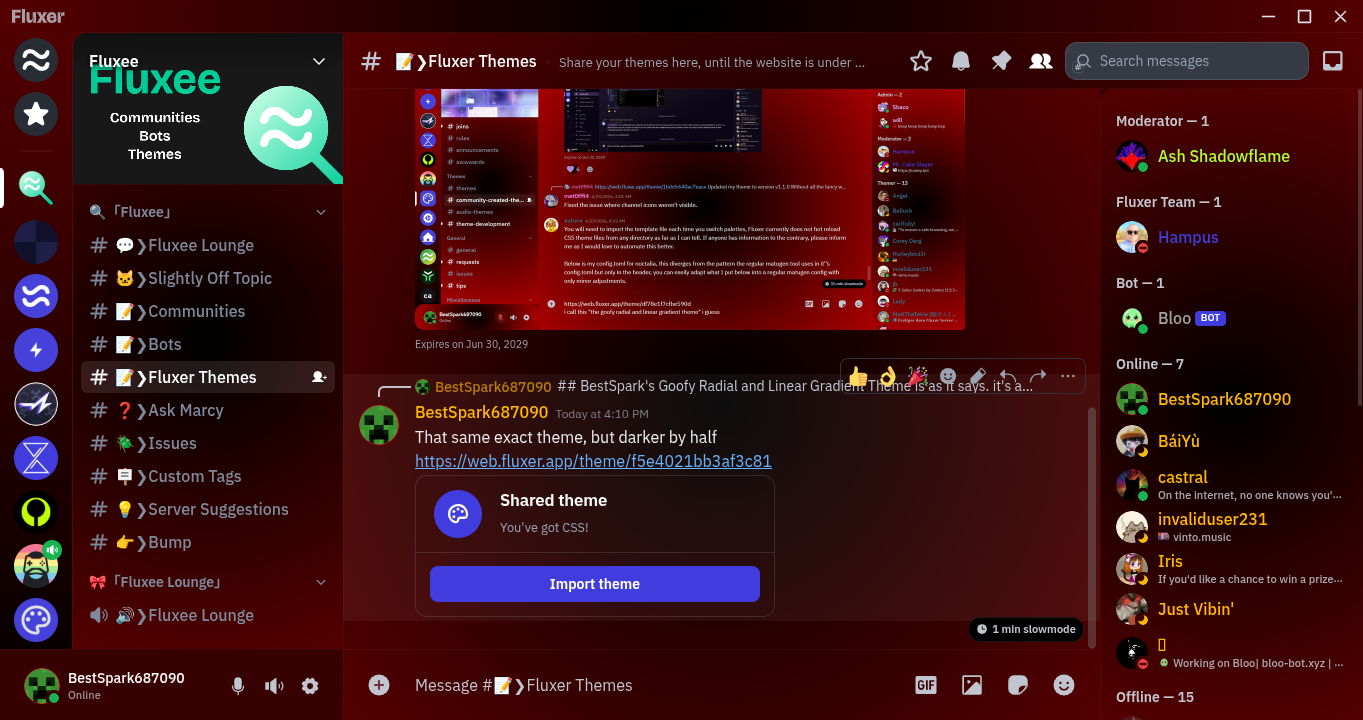Collapse the 「Fluxee」 channel category
The image size is (1363, 720).
coord(321,212)
